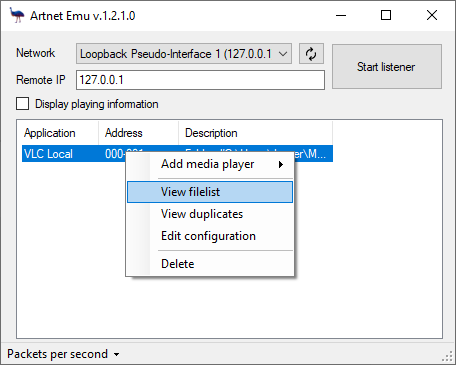Click the Remote IP input field
456x365 pixels.
[x=200, y=80]
